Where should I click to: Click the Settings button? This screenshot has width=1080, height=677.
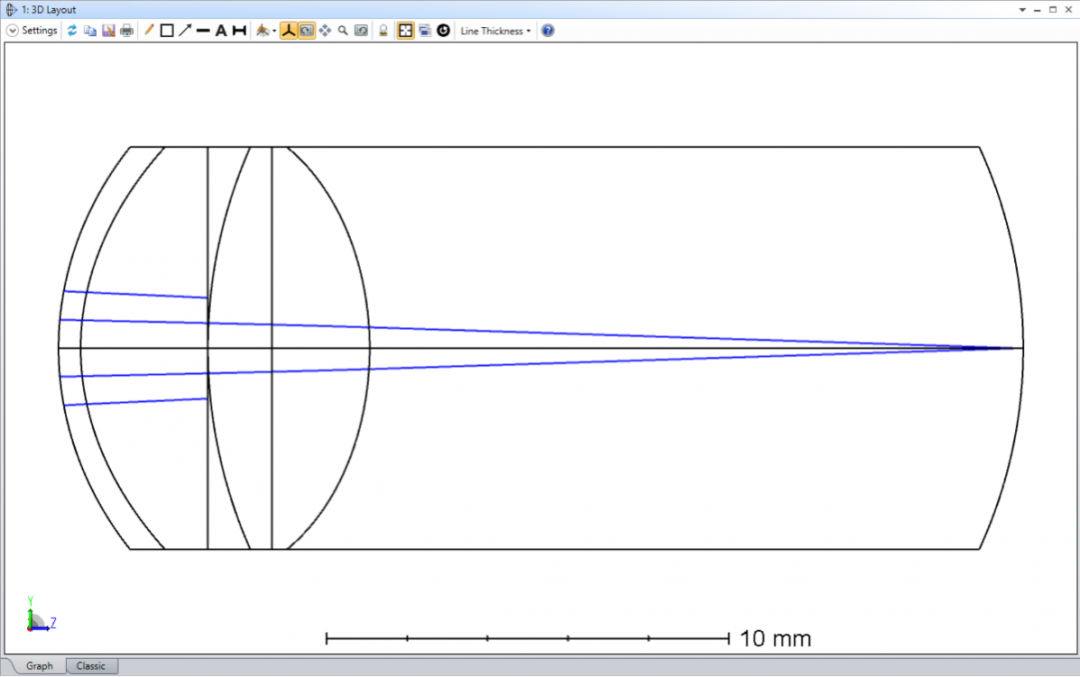38,30
